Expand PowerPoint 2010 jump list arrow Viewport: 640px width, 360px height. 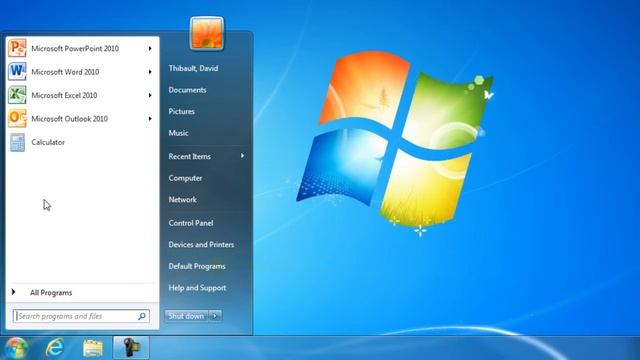tap(150, 49)
